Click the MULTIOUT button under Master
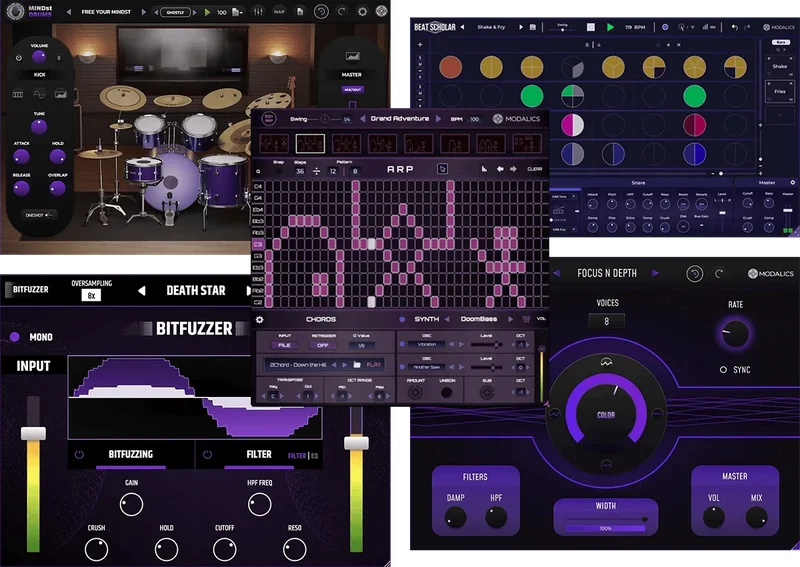This screenshot has width=800, height=567. [x=352, y=89]
